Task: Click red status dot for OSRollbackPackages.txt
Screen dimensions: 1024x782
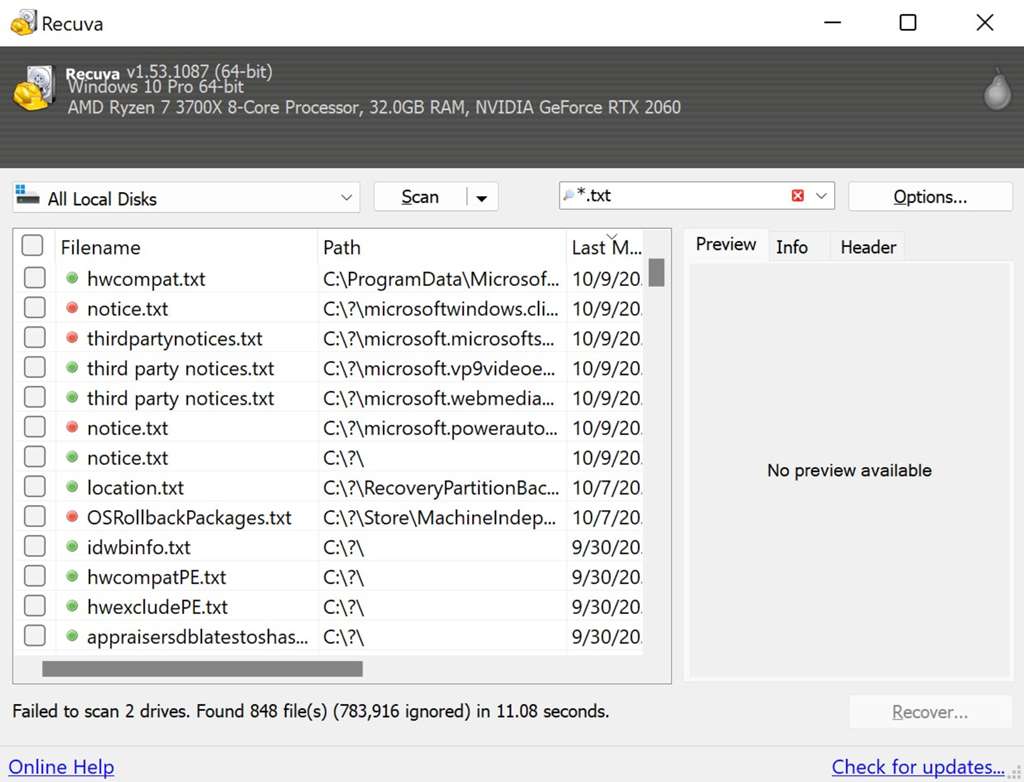Action: coord(72,517)
